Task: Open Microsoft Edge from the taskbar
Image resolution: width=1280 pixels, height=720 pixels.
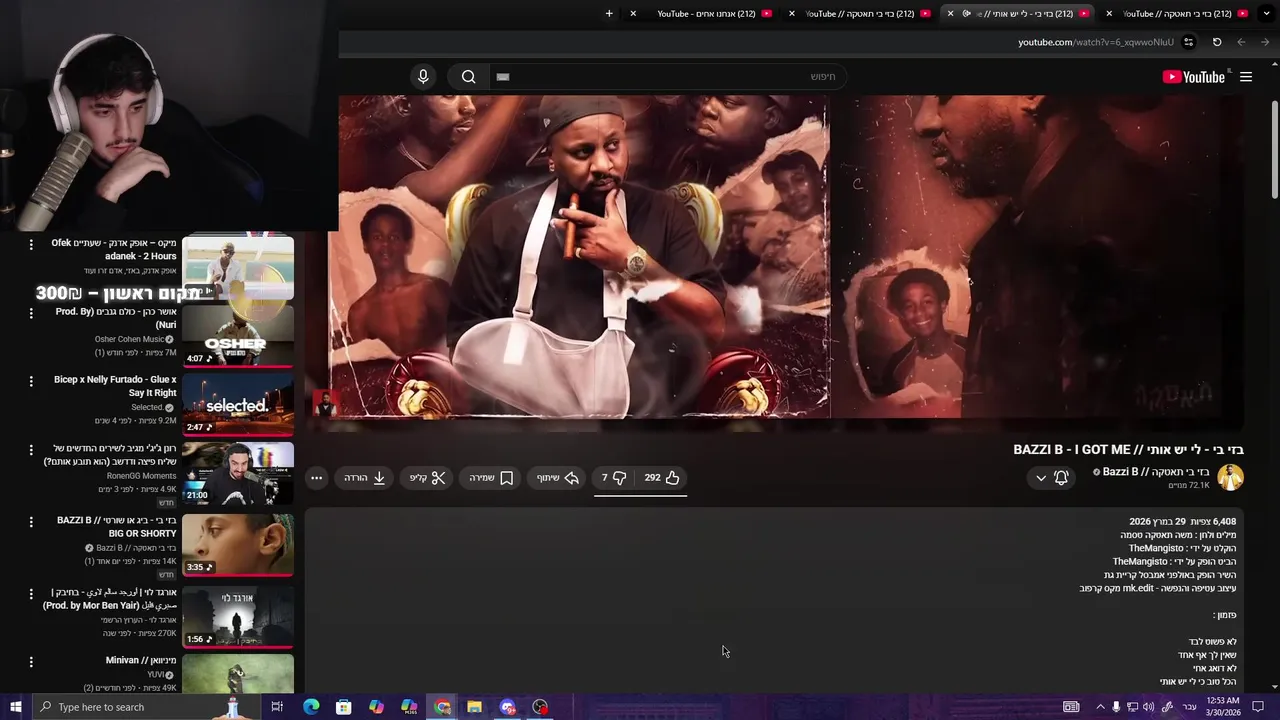Action: 311,707
